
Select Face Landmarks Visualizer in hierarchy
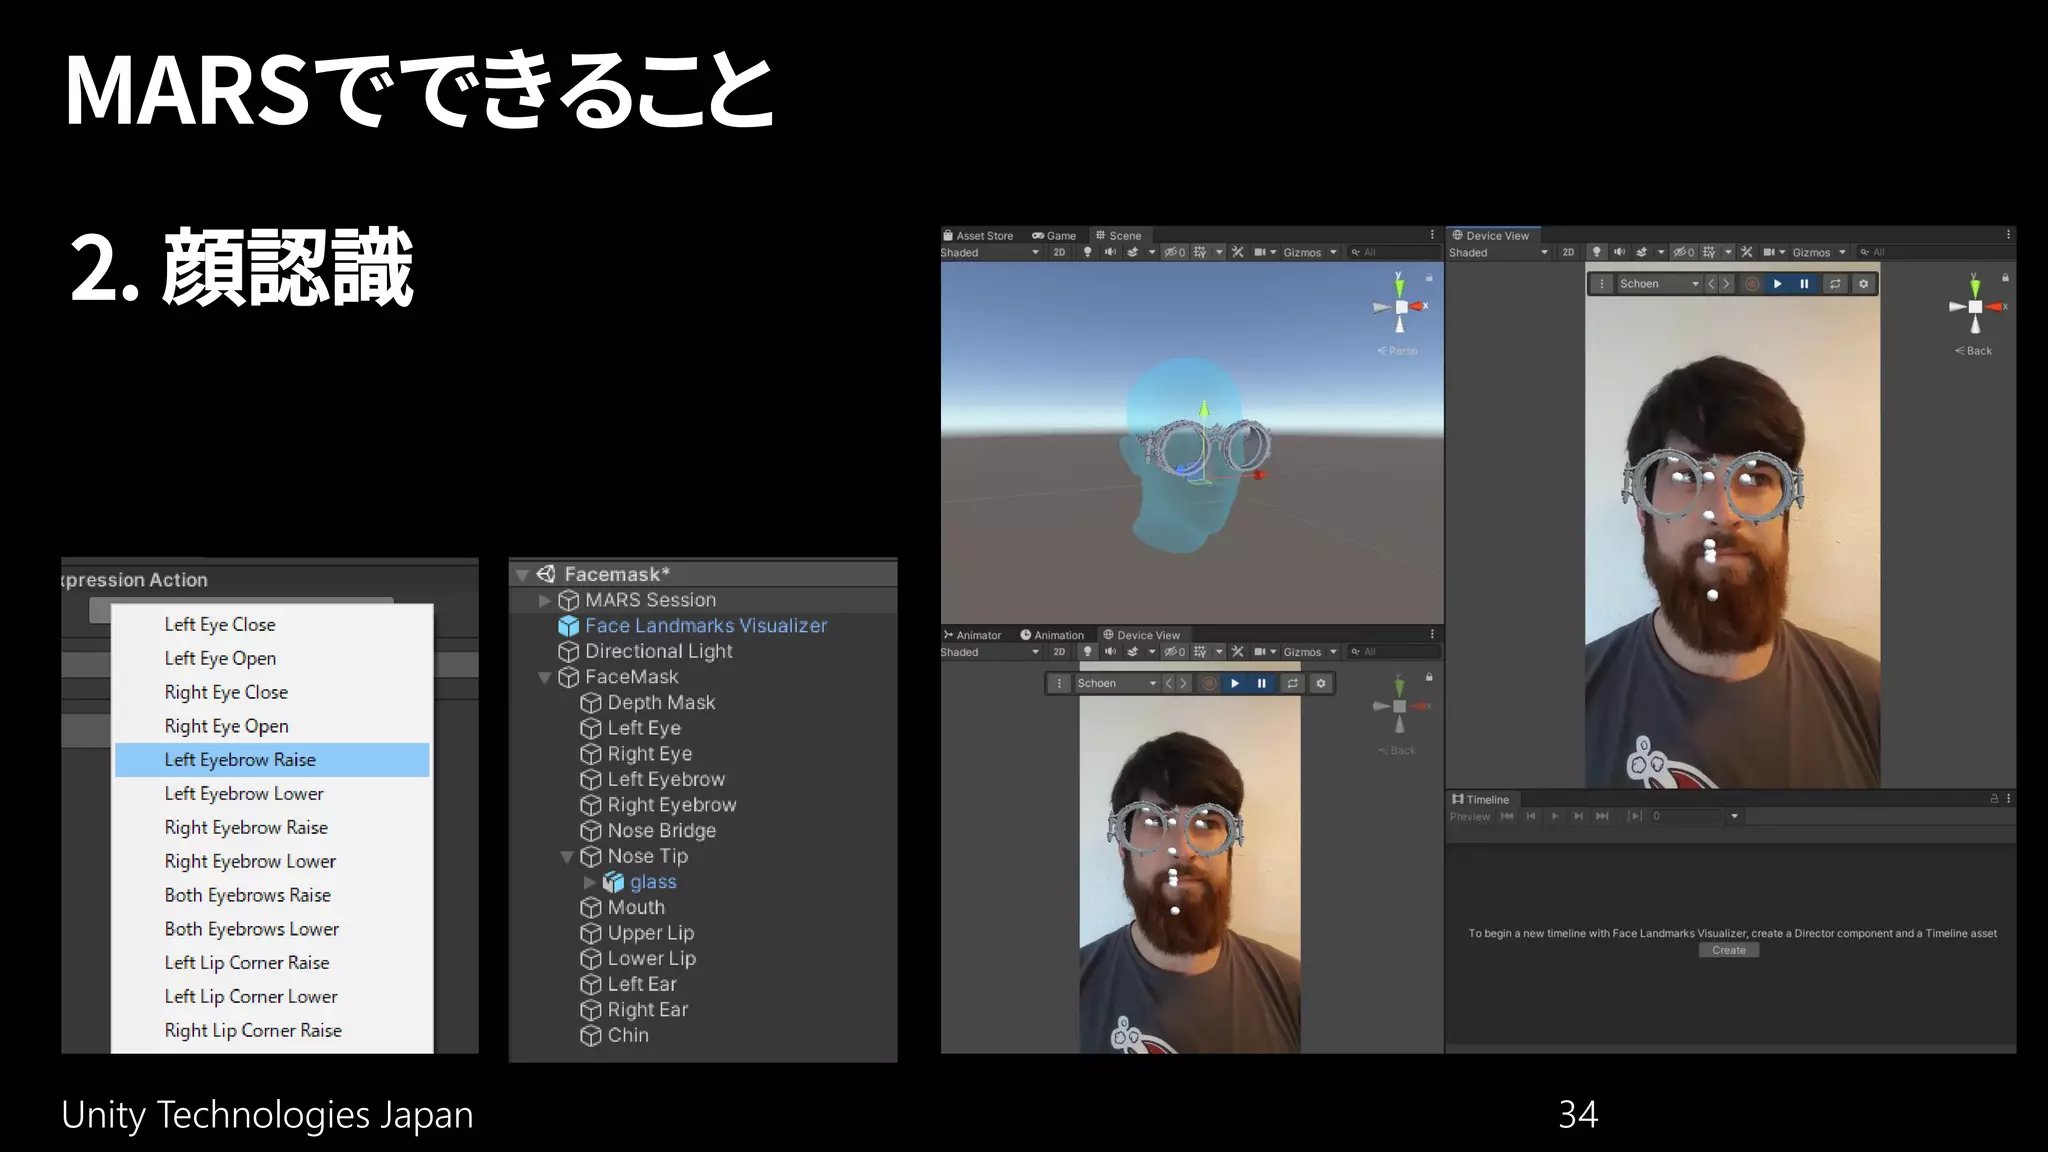point(692,626)
